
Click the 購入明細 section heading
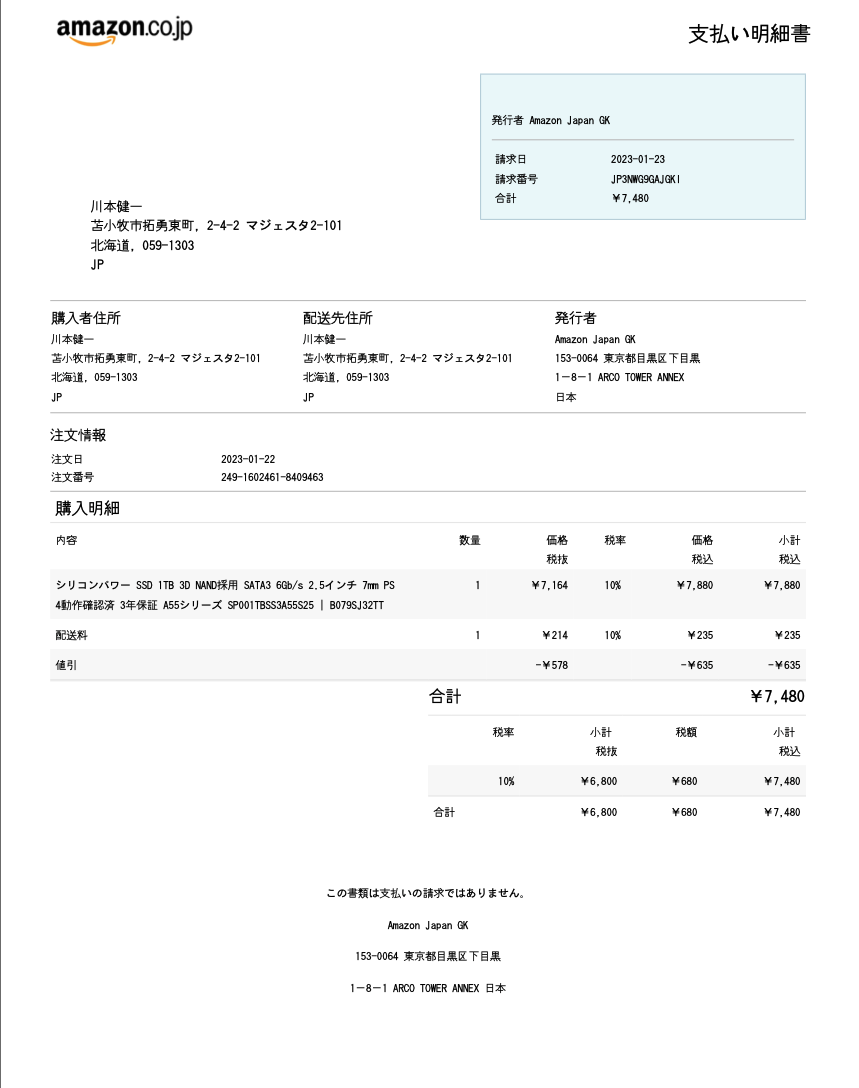point(87,508)
